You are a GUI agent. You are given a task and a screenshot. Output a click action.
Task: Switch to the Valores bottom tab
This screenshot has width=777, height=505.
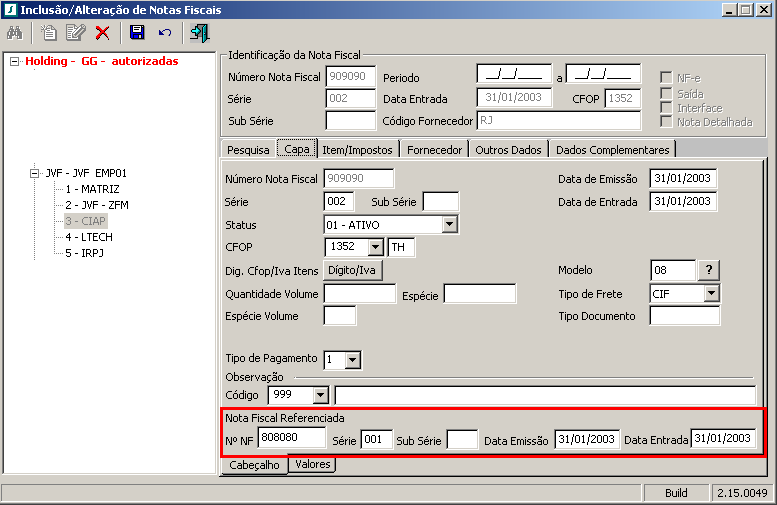tap(313, 464)
